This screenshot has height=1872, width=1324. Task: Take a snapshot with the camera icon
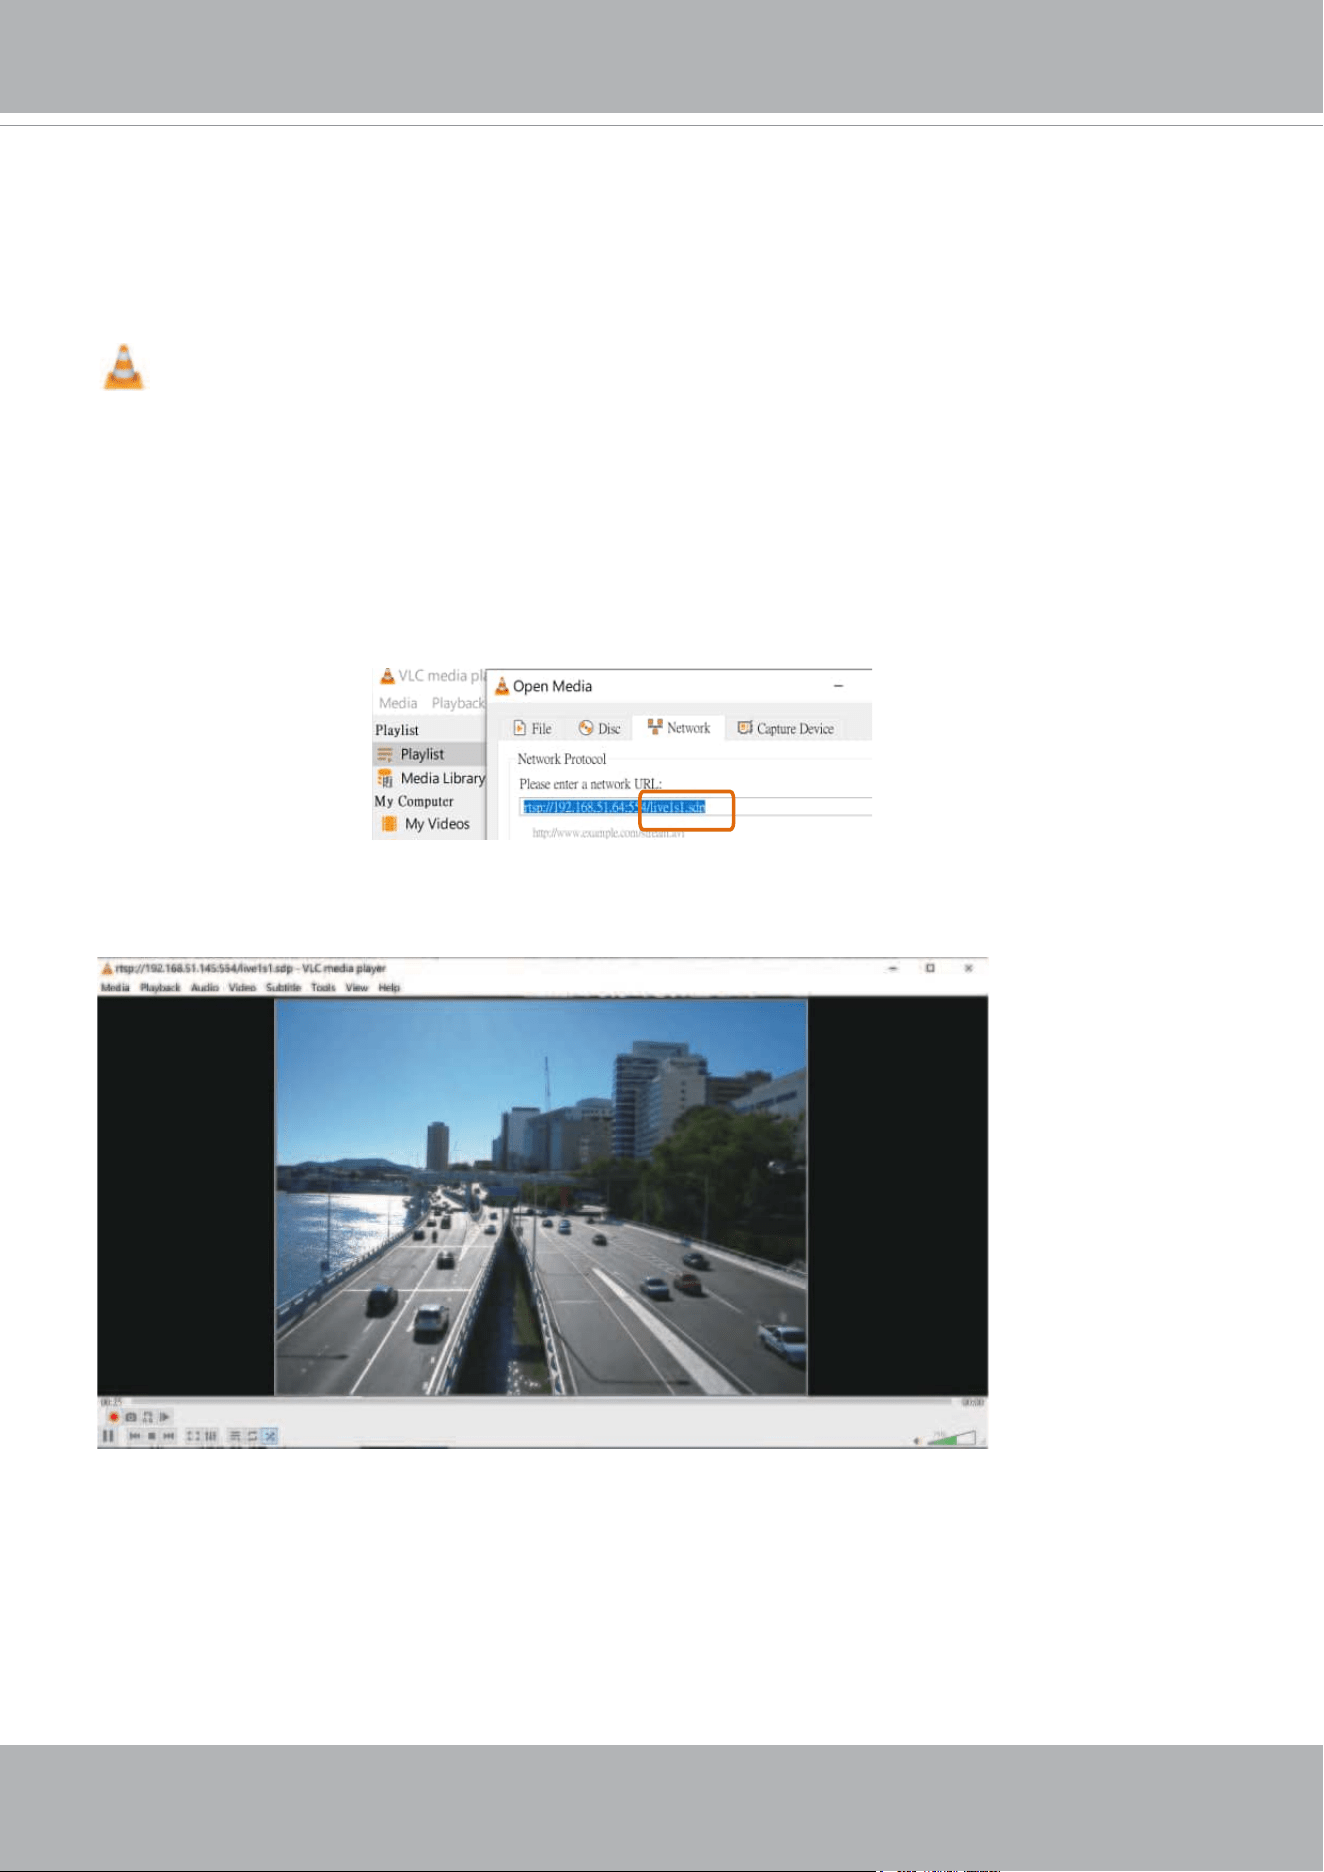coord(131,1417)
